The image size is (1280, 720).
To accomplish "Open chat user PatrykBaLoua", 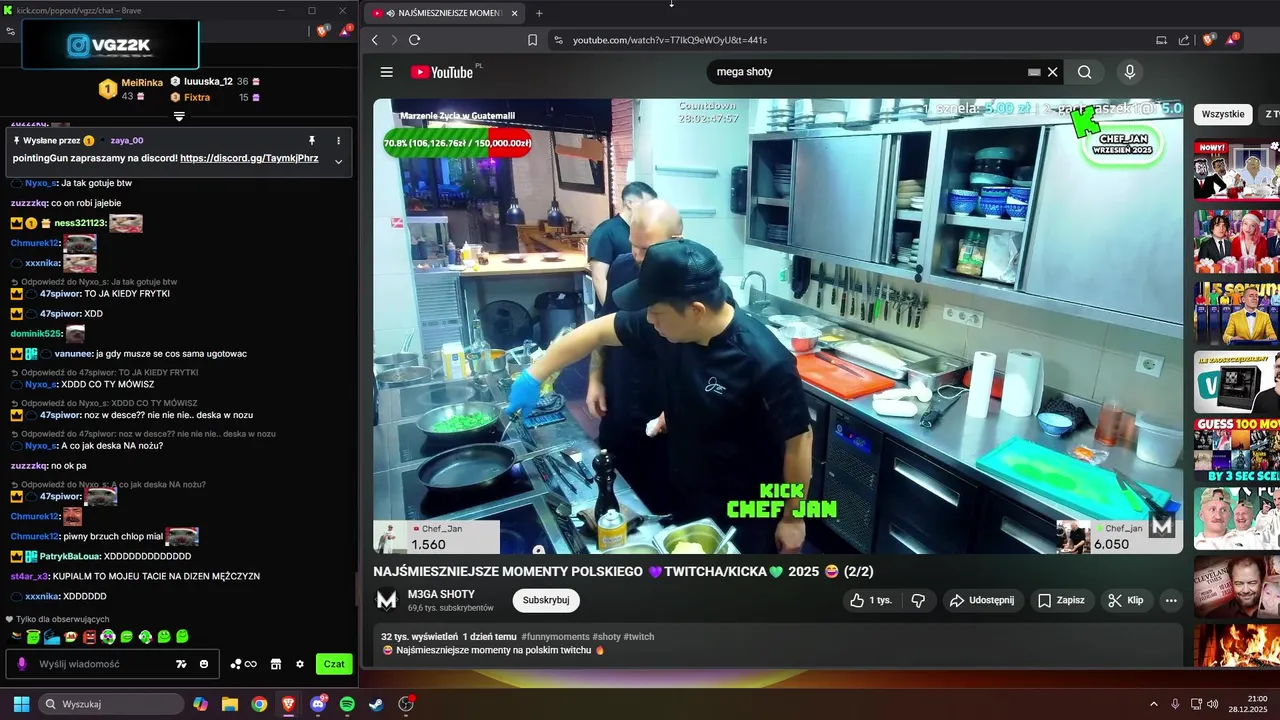I will (70, 556).
